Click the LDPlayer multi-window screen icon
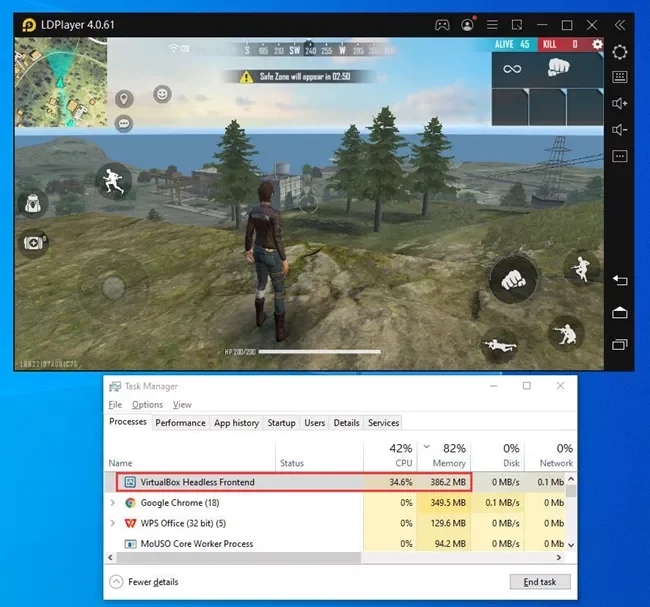 (517, 25)
